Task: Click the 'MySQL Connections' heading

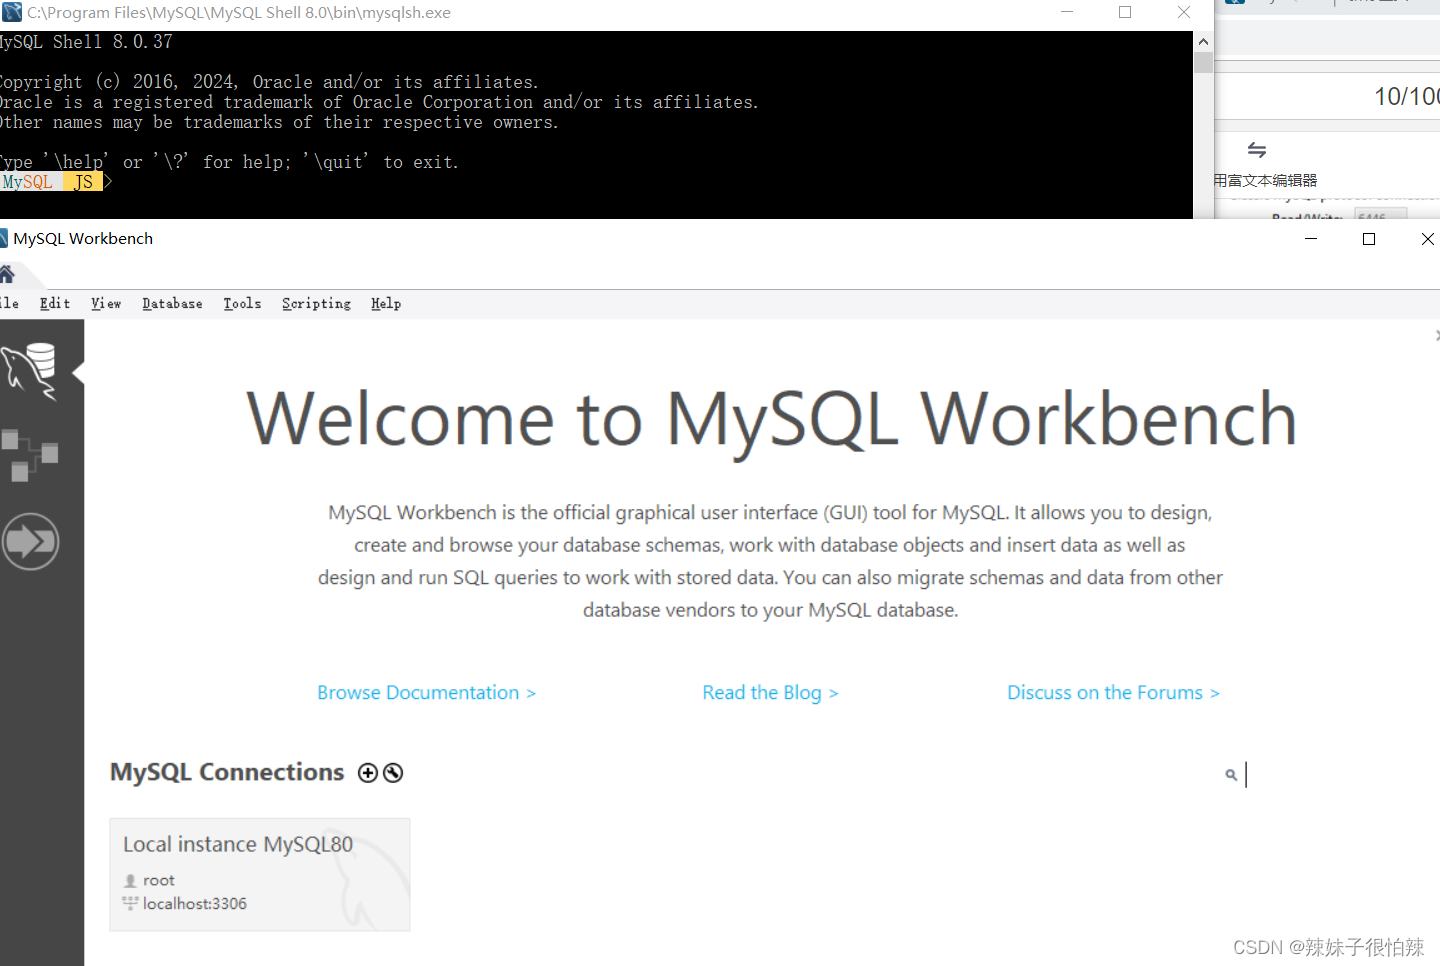Action: 227,772
